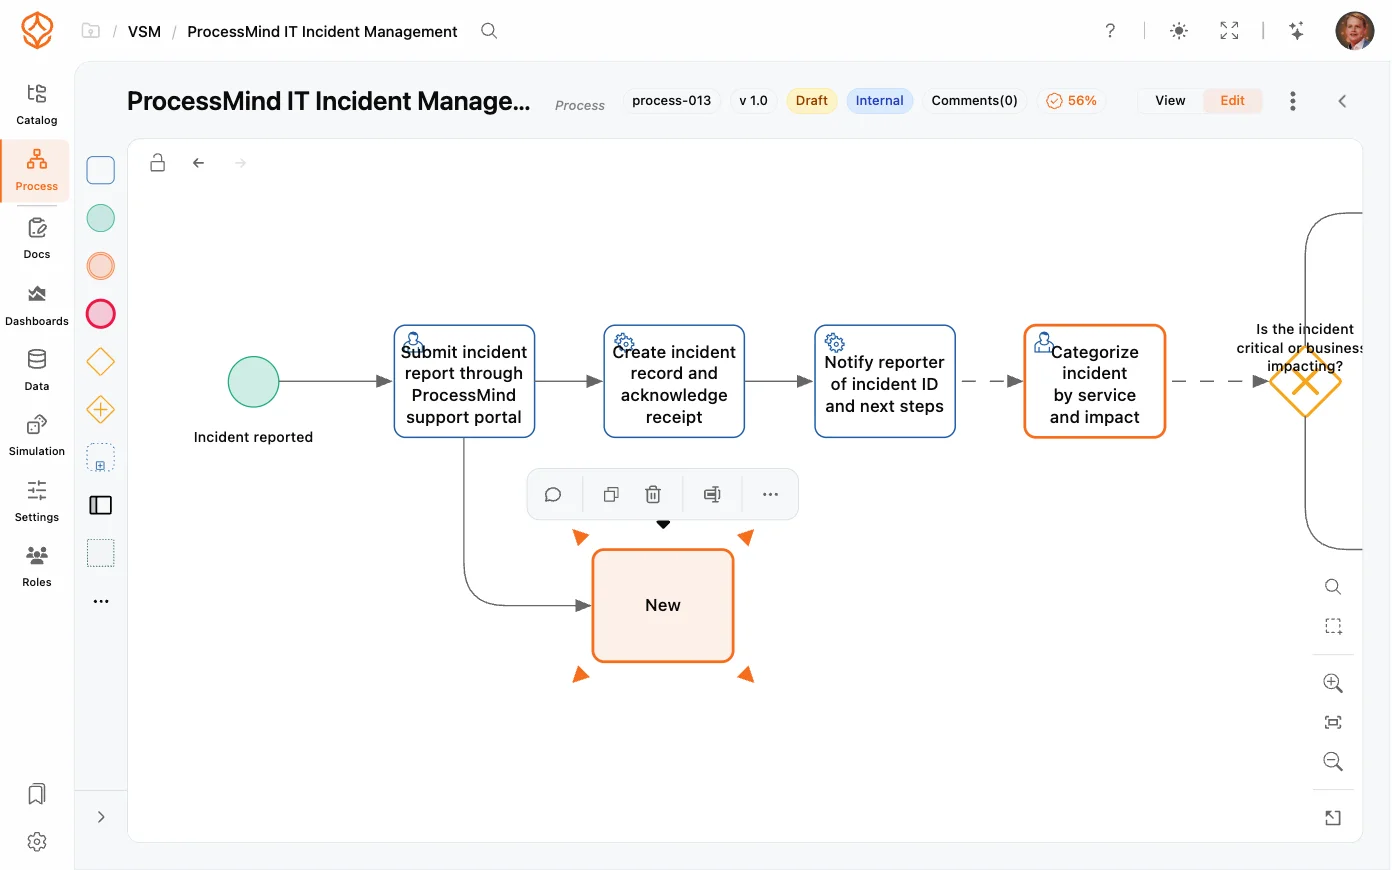Viewport: 1392px width, 870px height.
Task: Navigate to the VSM breadcrumb
Action: coord(144,32)
